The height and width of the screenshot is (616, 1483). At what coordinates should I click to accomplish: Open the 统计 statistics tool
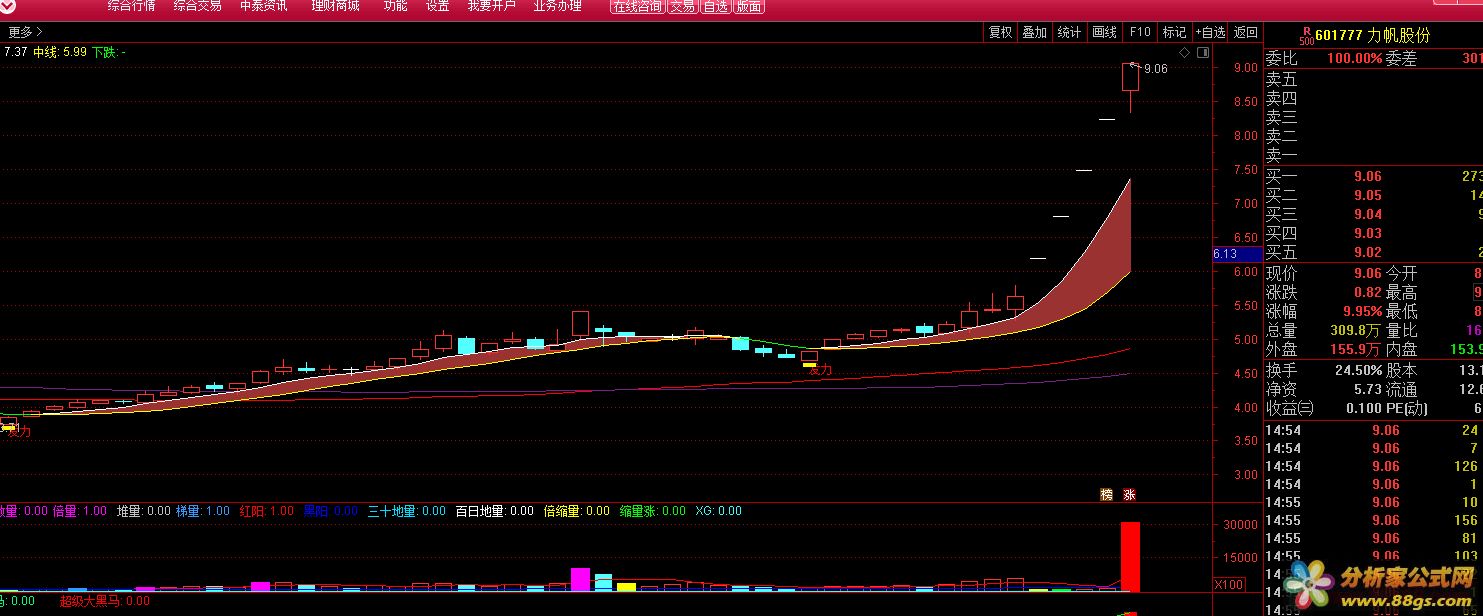coord(1069,32)
